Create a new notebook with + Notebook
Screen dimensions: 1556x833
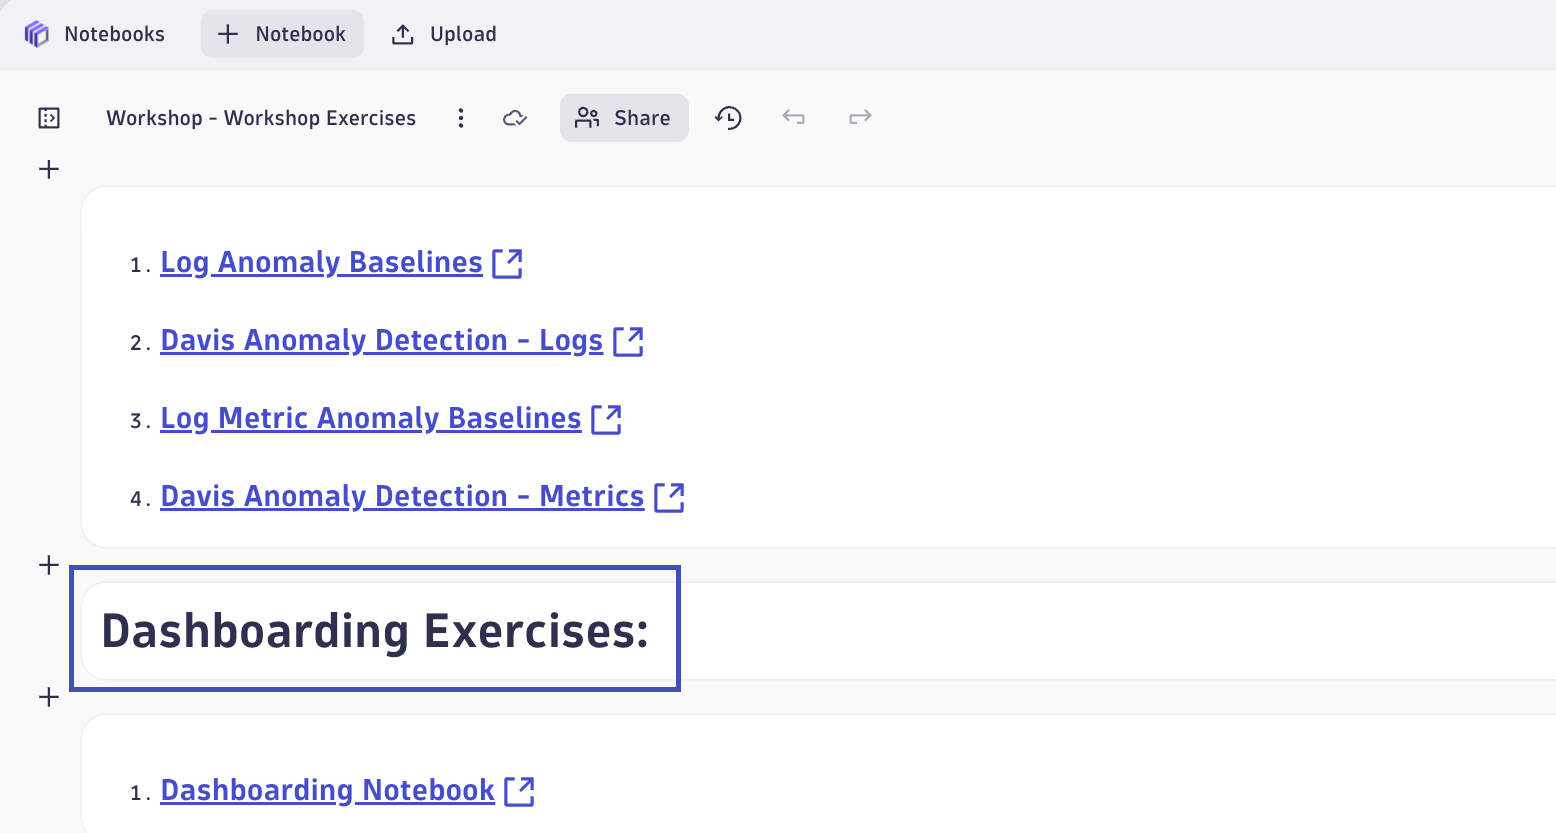click(282, 34)
